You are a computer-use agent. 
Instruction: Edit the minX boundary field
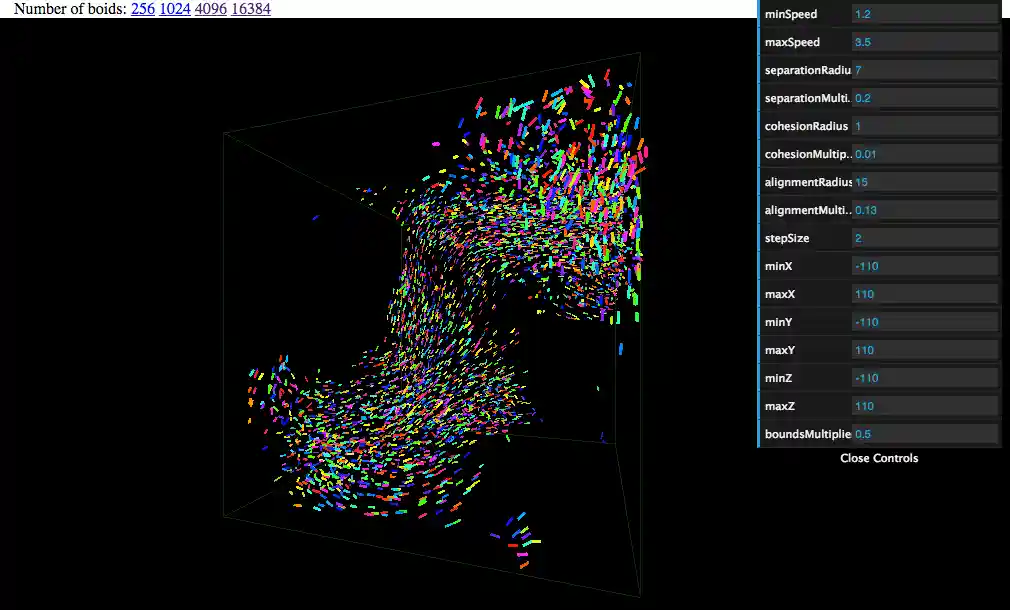[x=924, y=267]
